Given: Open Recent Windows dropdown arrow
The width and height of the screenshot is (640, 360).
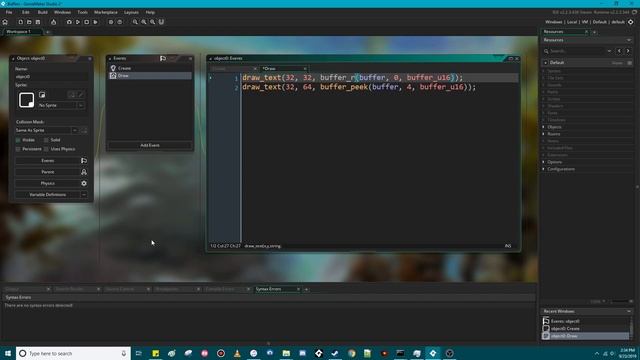Looking at the screenshot, I should click(x=629, y=311).
